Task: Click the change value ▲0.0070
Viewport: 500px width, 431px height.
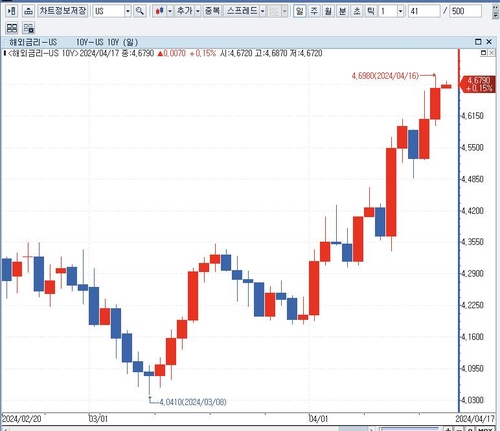Action: [171, 53]
